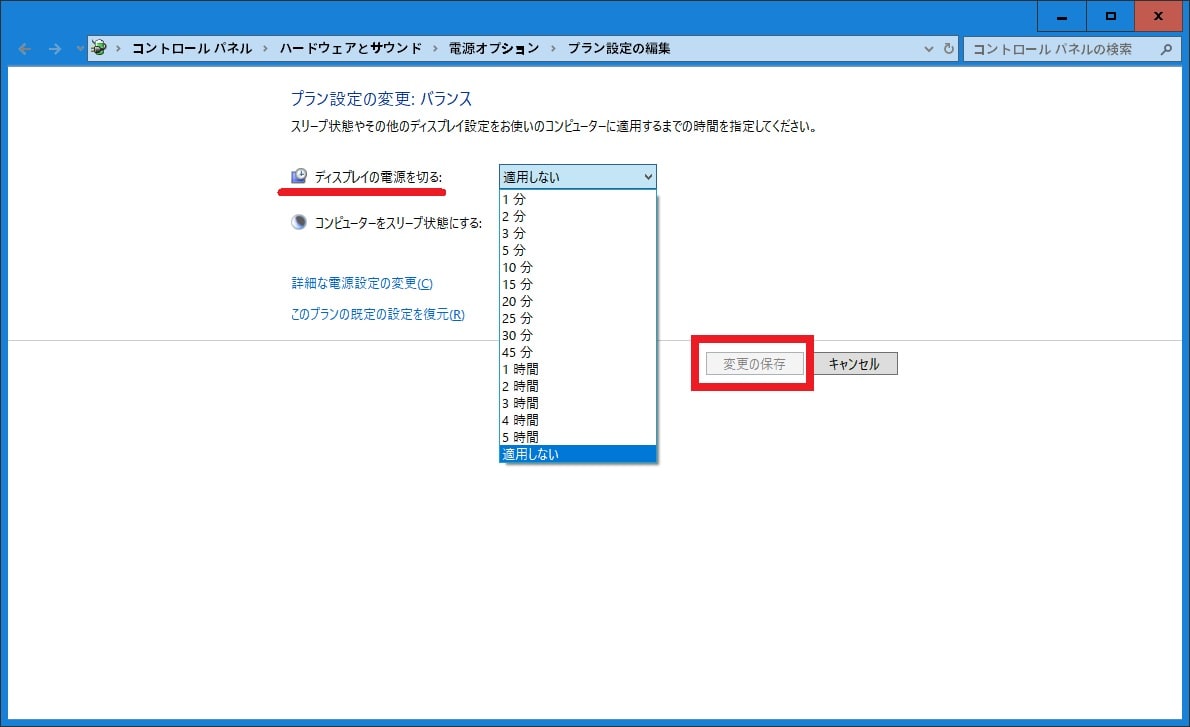Choose 5 分 option
Image resolution: width=1190 pixels, height=727 pixels.
tap(578, 250)
